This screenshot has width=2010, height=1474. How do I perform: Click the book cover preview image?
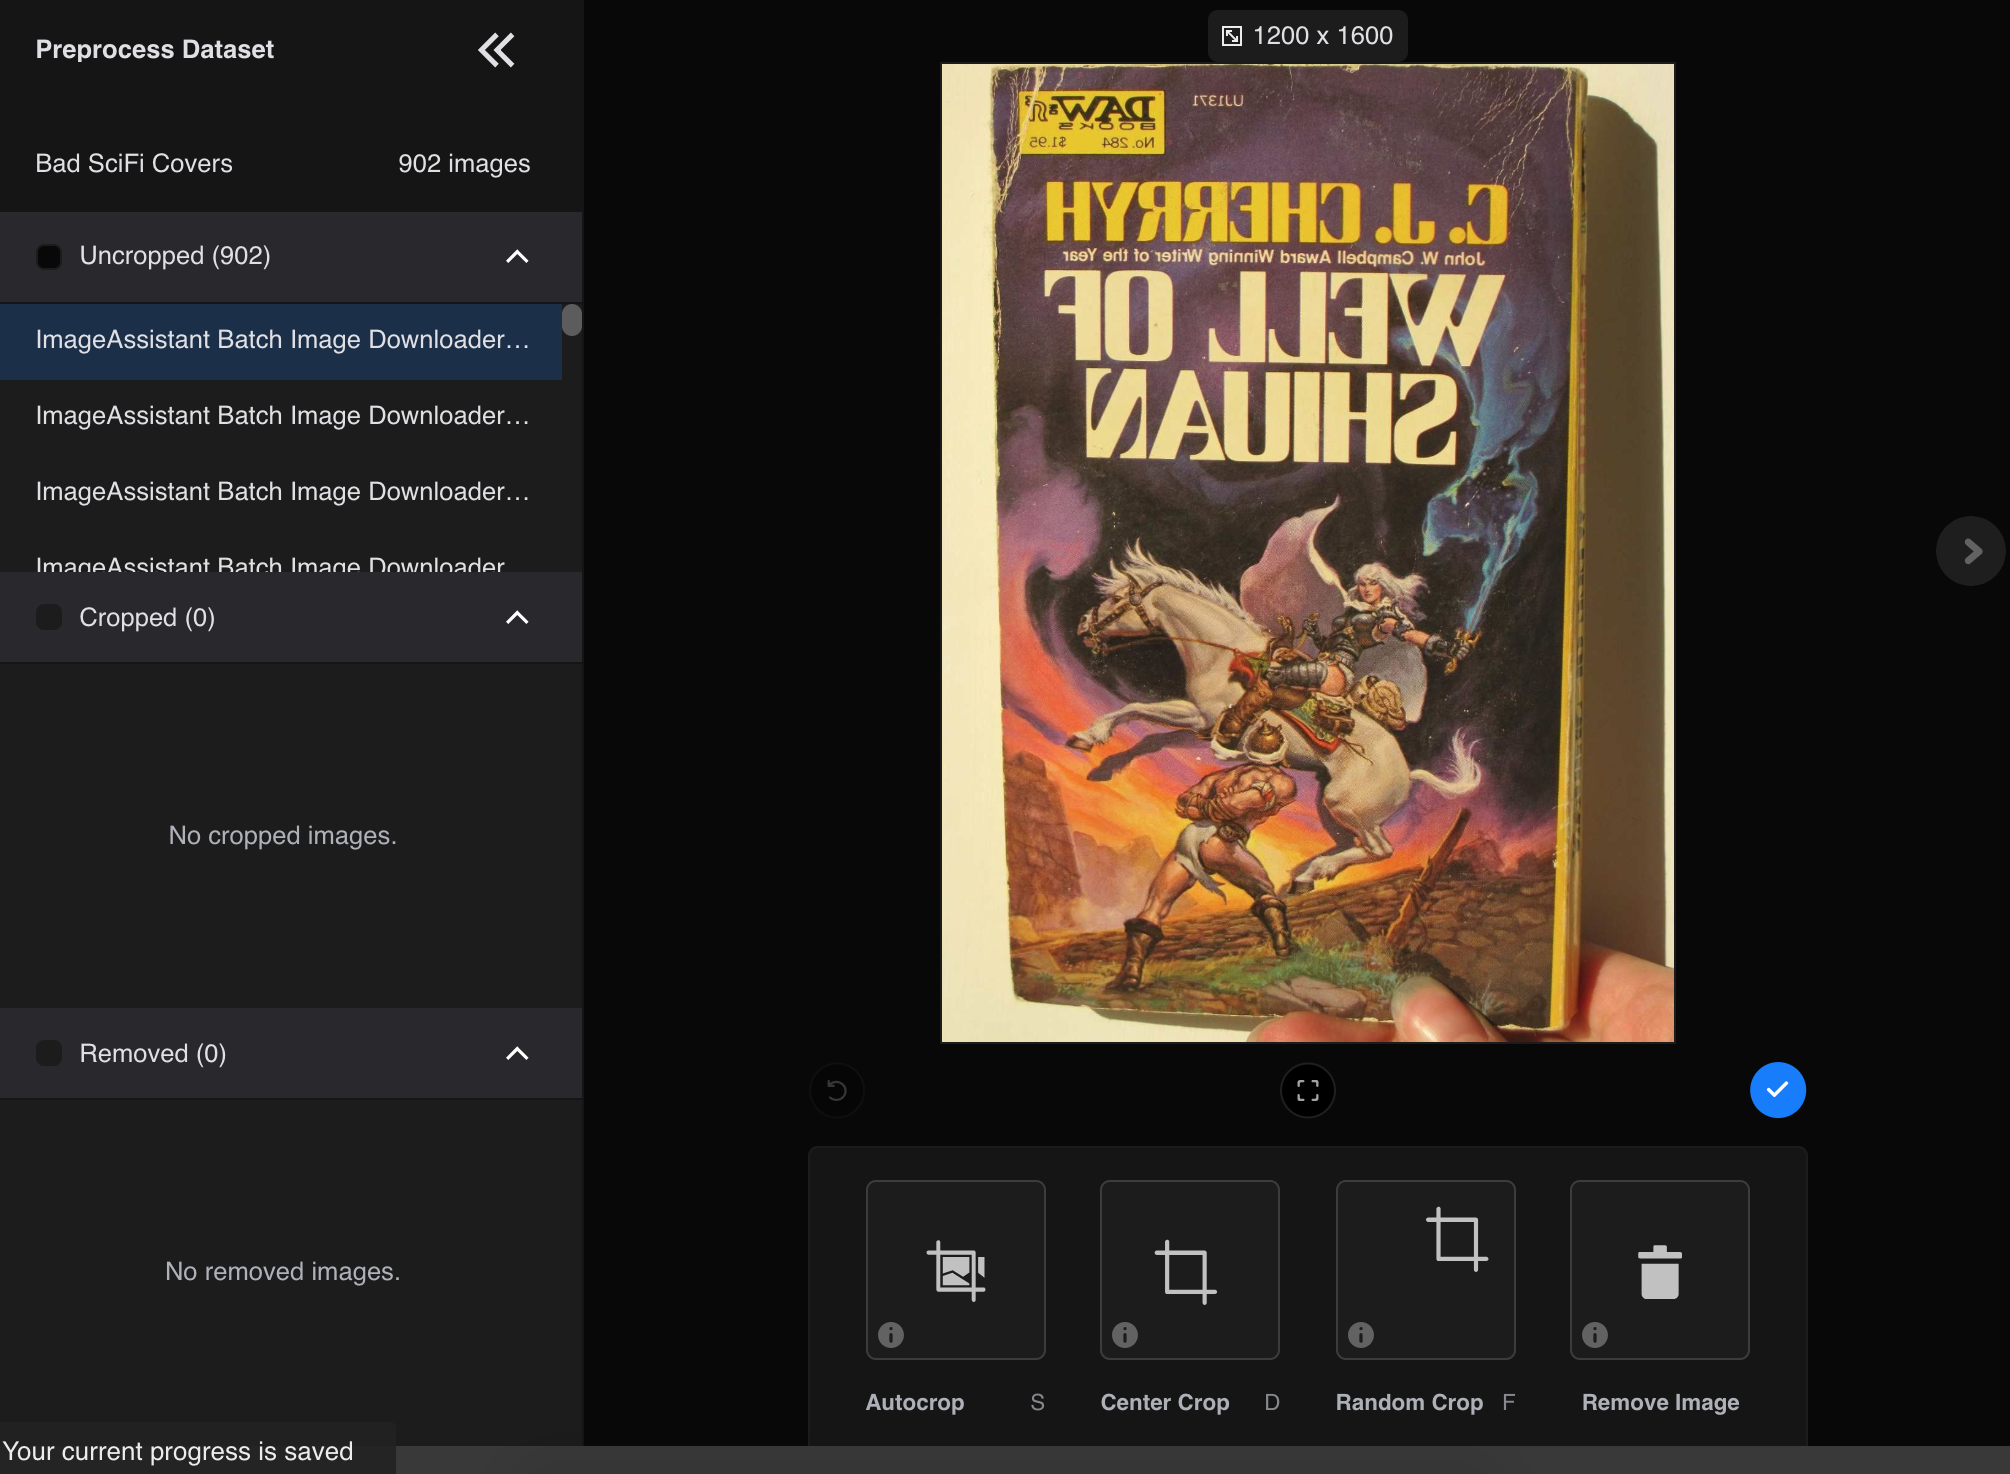pos(1308,553)
